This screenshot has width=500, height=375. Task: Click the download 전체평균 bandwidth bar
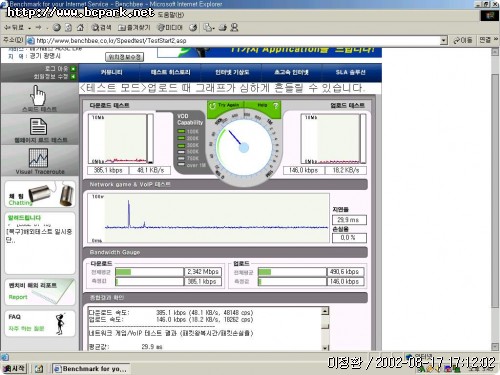[x=149, y=272]
